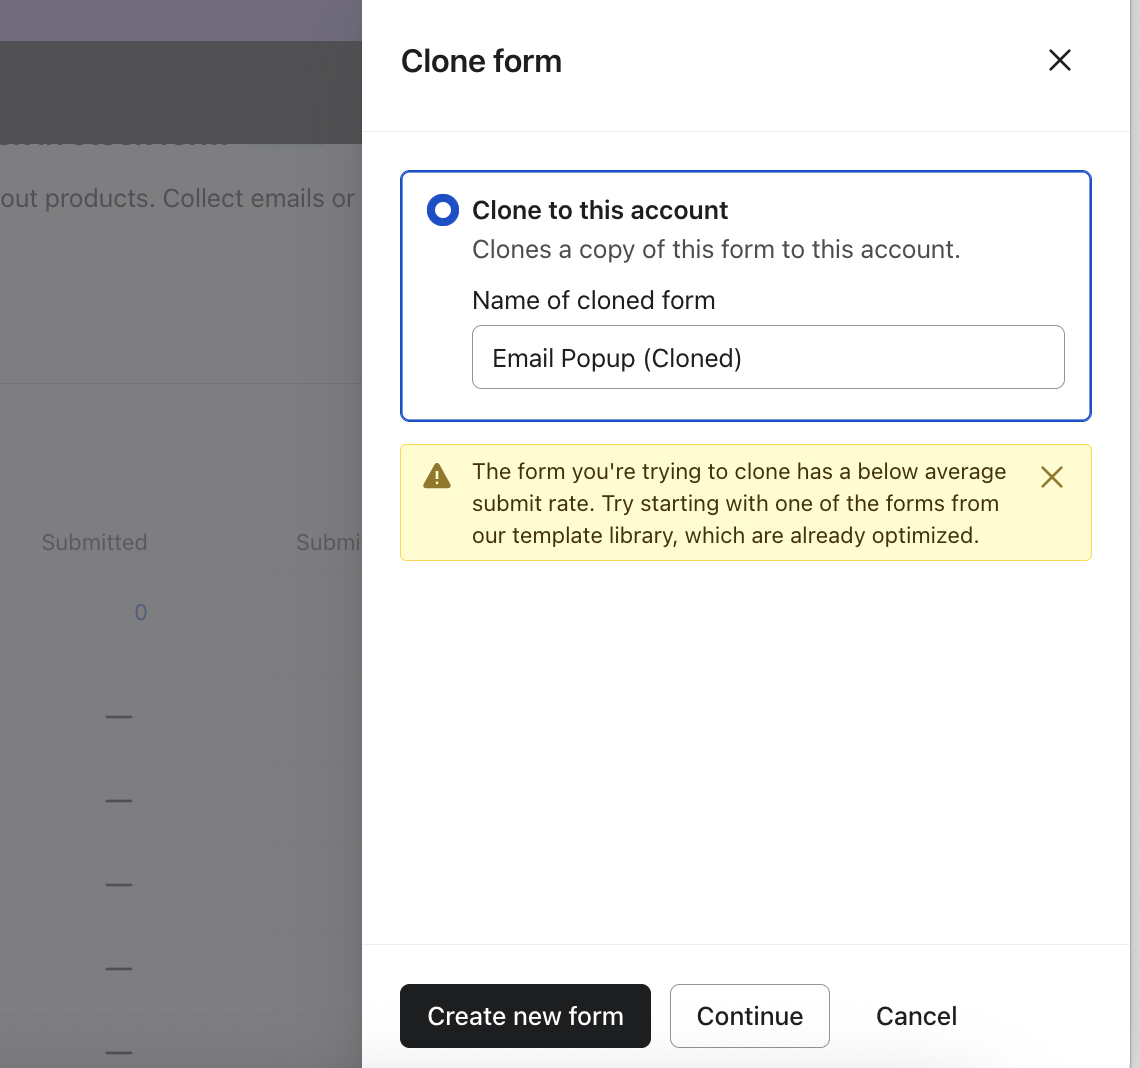Close the Clone form panel
This screenshot has width=1140, height=1068.
click(1059, 60)
